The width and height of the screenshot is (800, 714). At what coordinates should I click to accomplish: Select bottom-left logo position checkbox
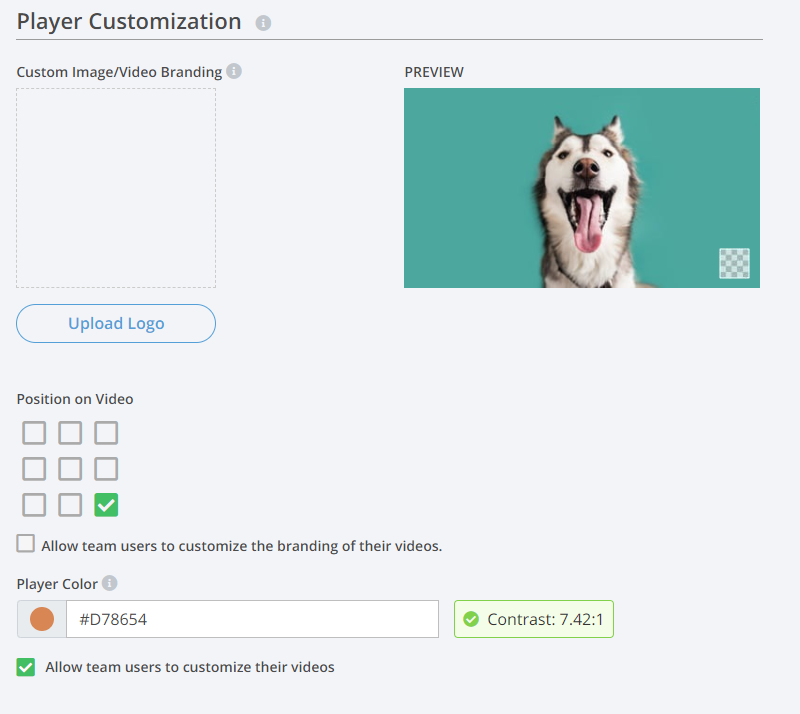(34, 505)
